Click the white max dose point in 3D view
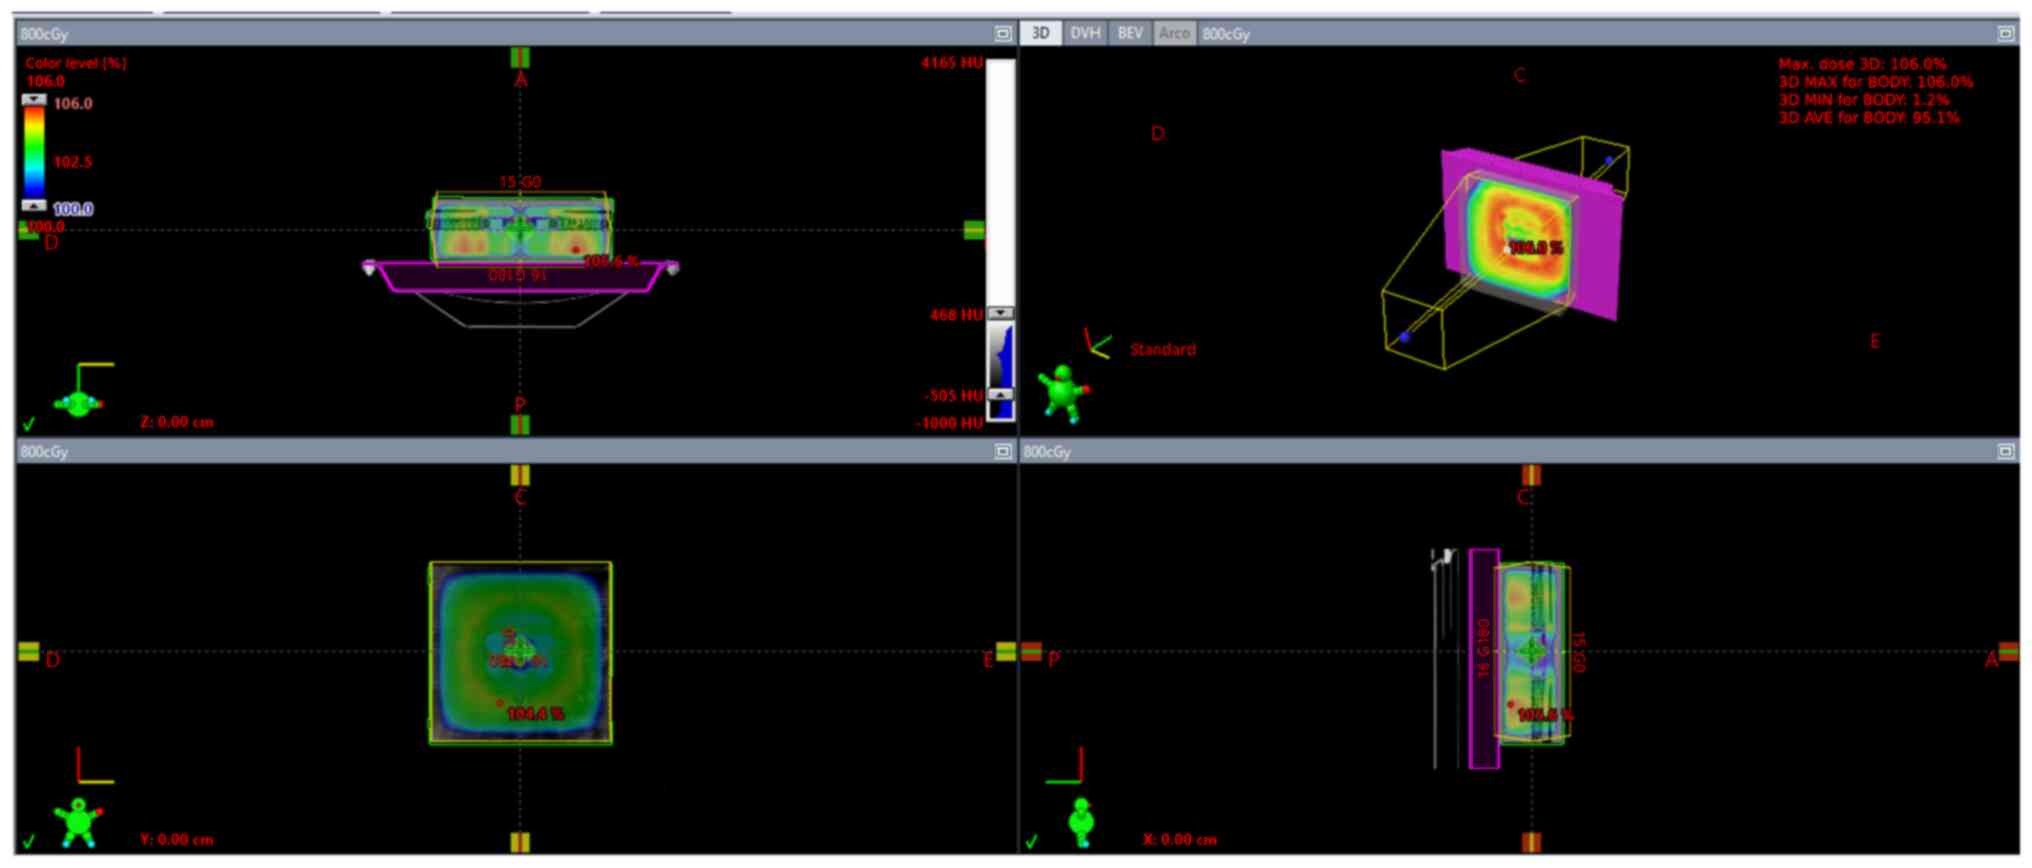This screenshot has height=868, width=2032. (1507, 248)
